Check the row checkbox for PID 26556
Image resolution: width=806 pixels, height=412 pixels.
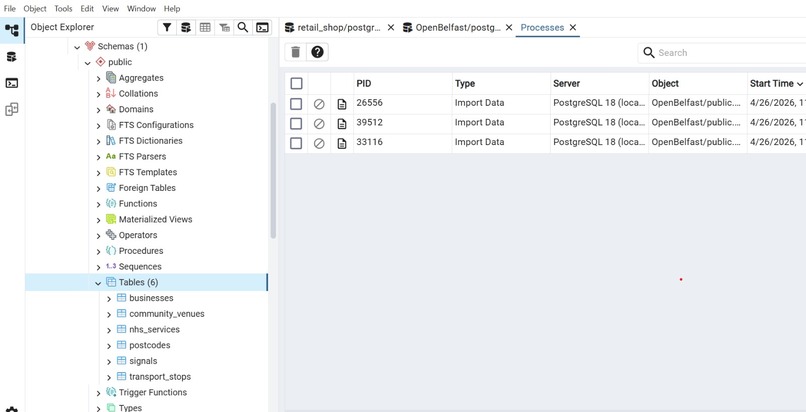tap(296, 104)
